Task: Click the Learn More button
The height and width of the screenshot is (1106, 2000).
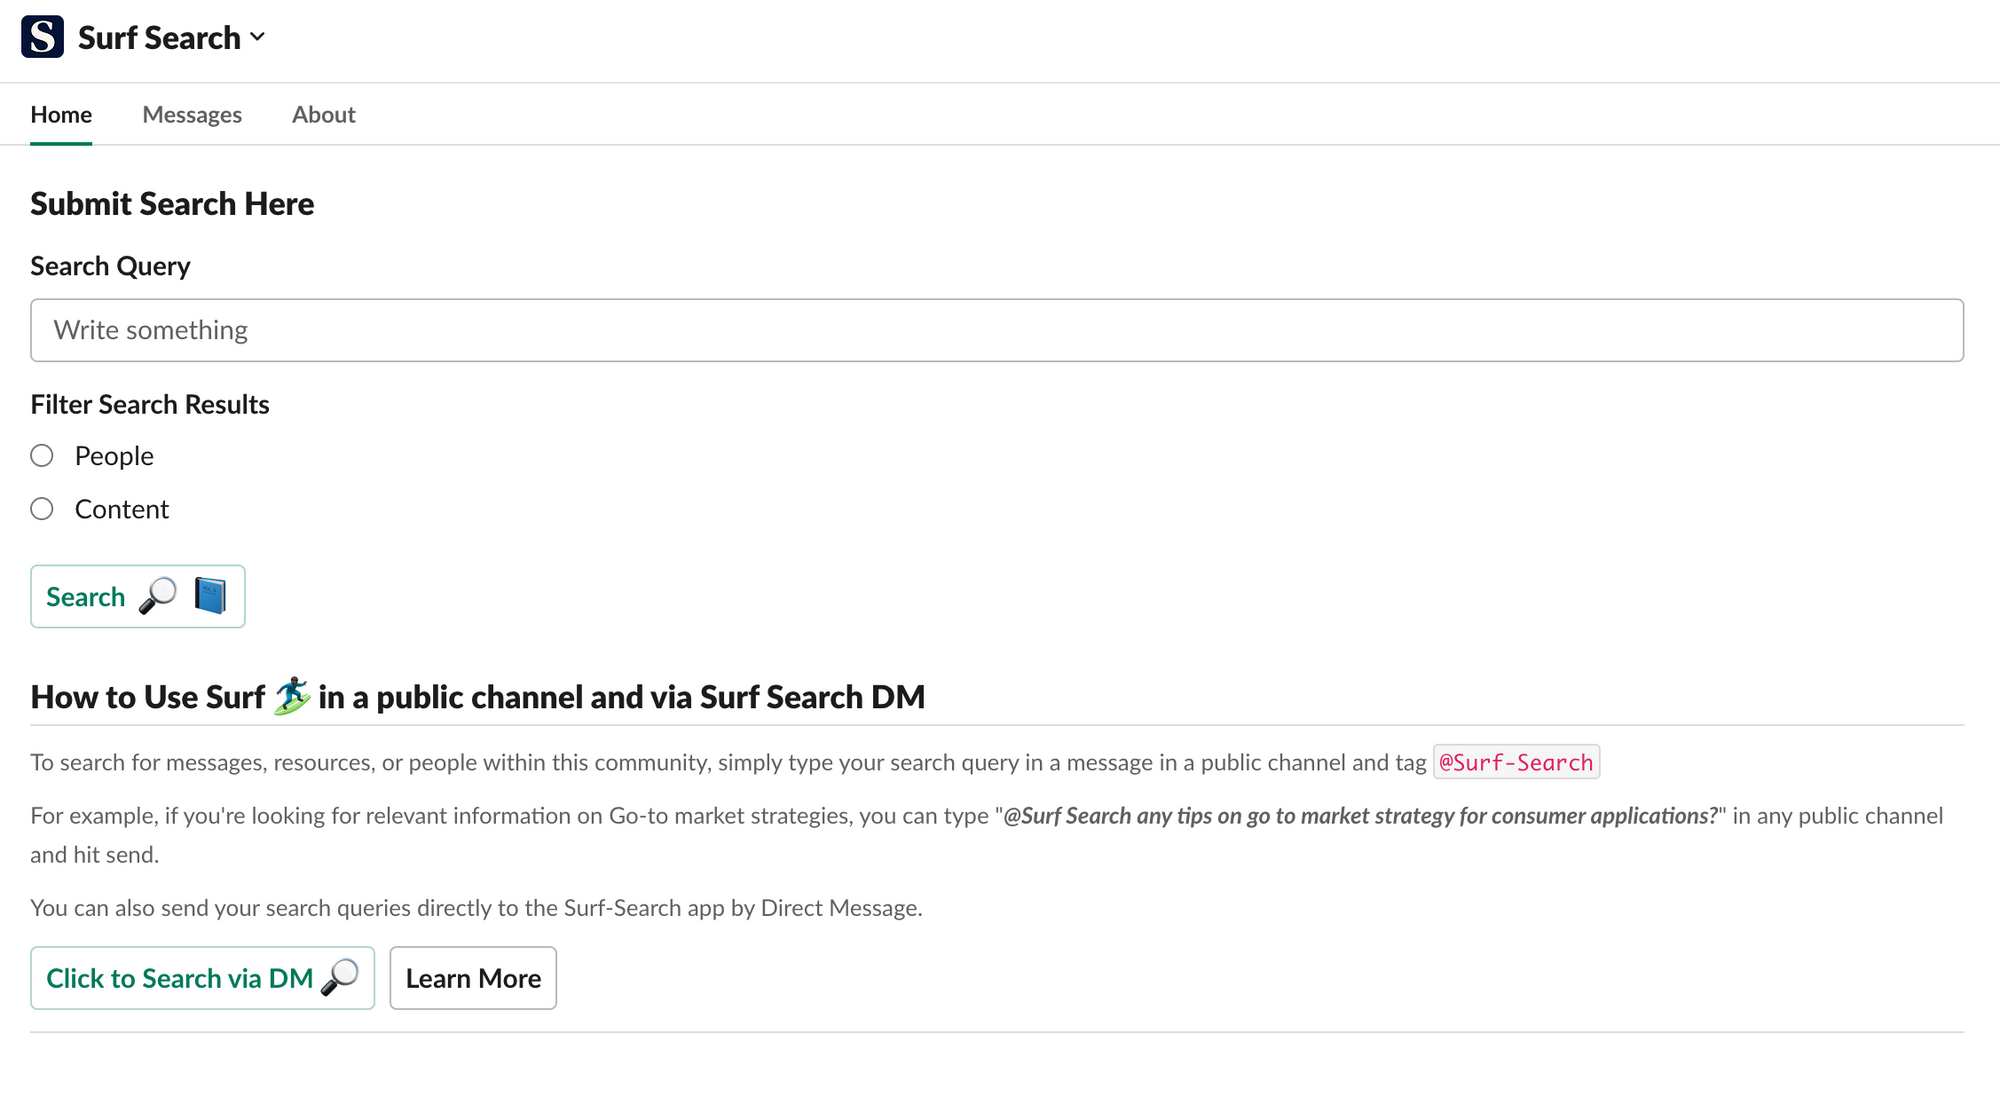Action: click(472, 978)
